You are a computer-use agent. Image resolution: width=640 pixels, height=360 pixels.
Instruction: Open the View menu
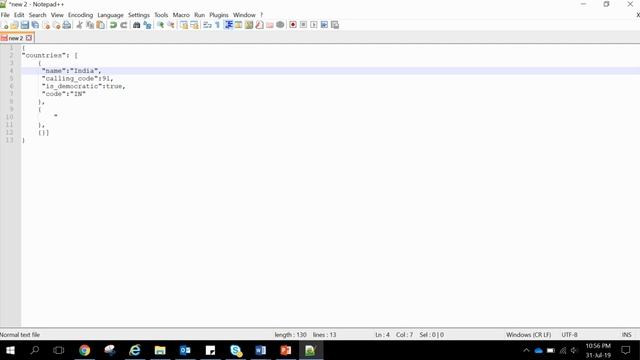click(57, 15)
